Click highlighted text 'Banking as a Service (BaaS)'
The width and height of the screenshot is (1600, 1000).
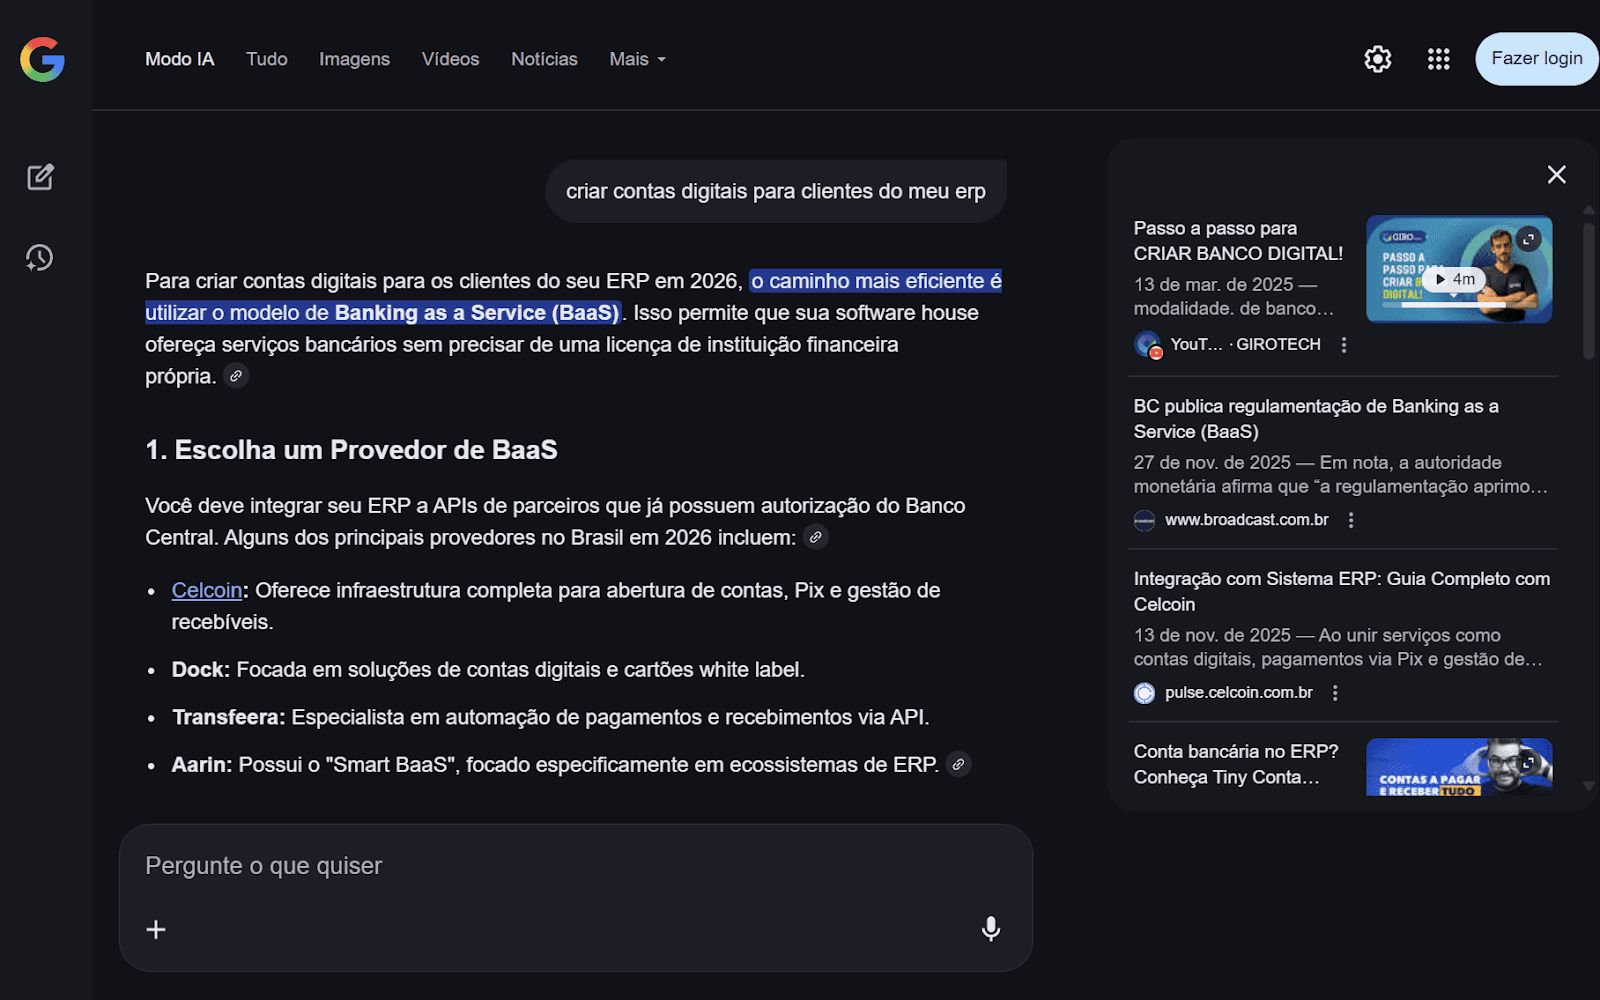point(477,312)
